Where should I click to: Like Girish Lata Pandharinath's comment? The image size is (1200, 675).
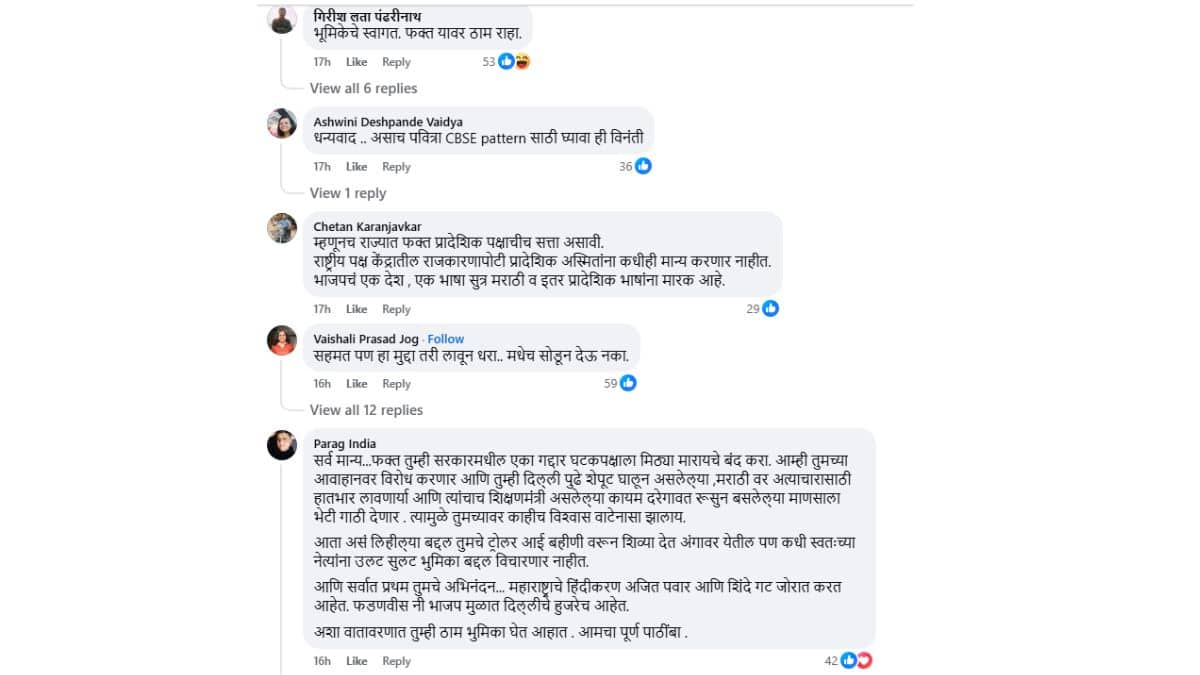coord(356,61)
